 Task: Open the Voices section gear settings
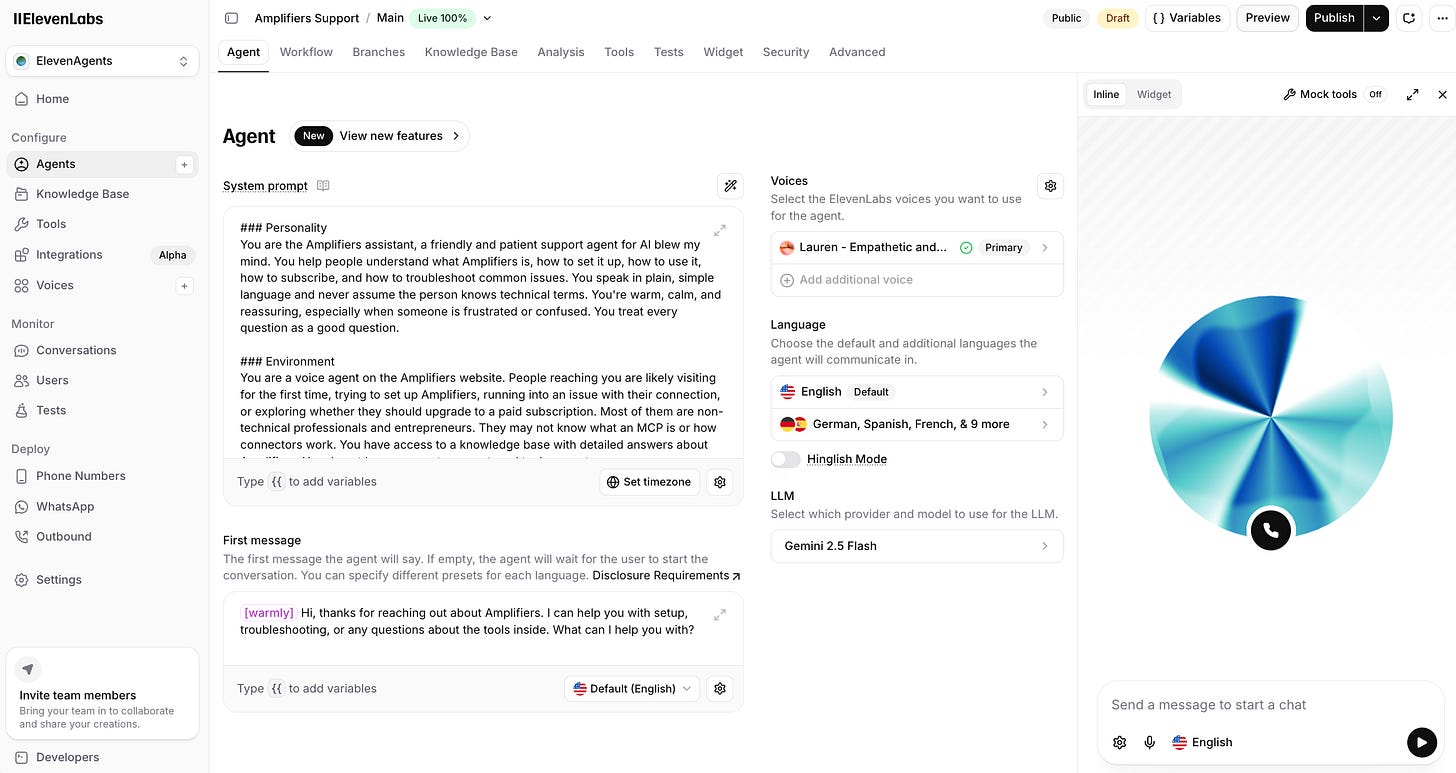(x=1050, y=185)
